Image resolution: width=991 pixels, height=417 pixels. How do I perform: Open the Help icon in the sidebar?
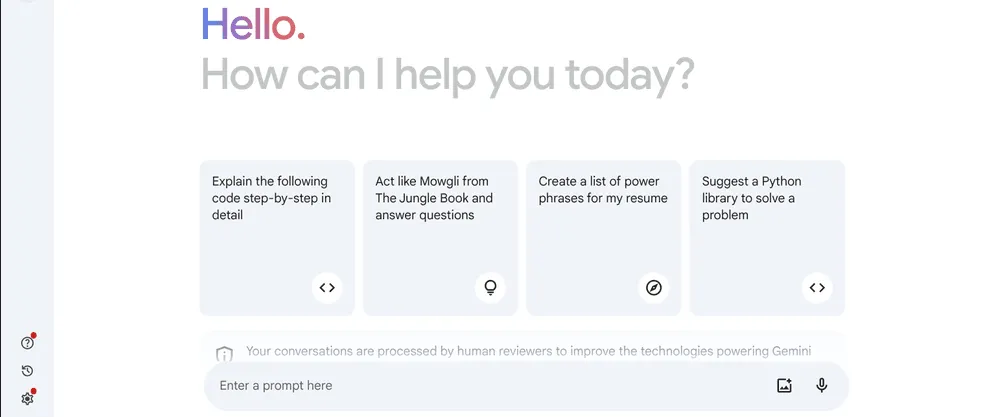[27, 343]
